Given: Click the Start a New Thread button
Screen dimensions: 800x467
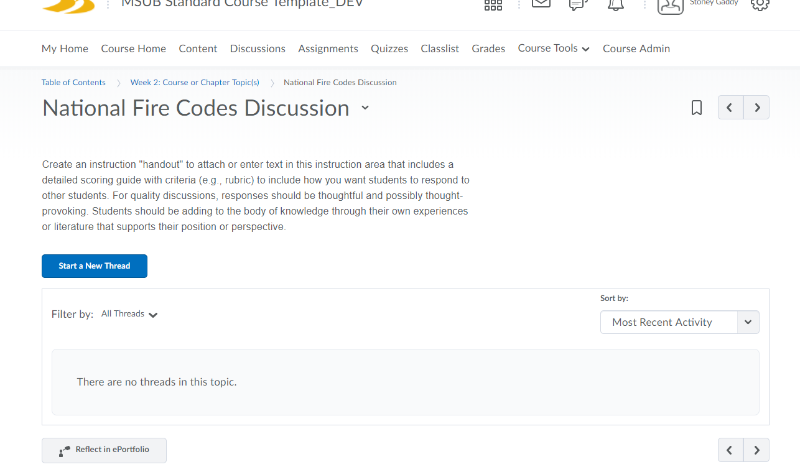Looking at the screenshot, I should click(x=94, y=266).
